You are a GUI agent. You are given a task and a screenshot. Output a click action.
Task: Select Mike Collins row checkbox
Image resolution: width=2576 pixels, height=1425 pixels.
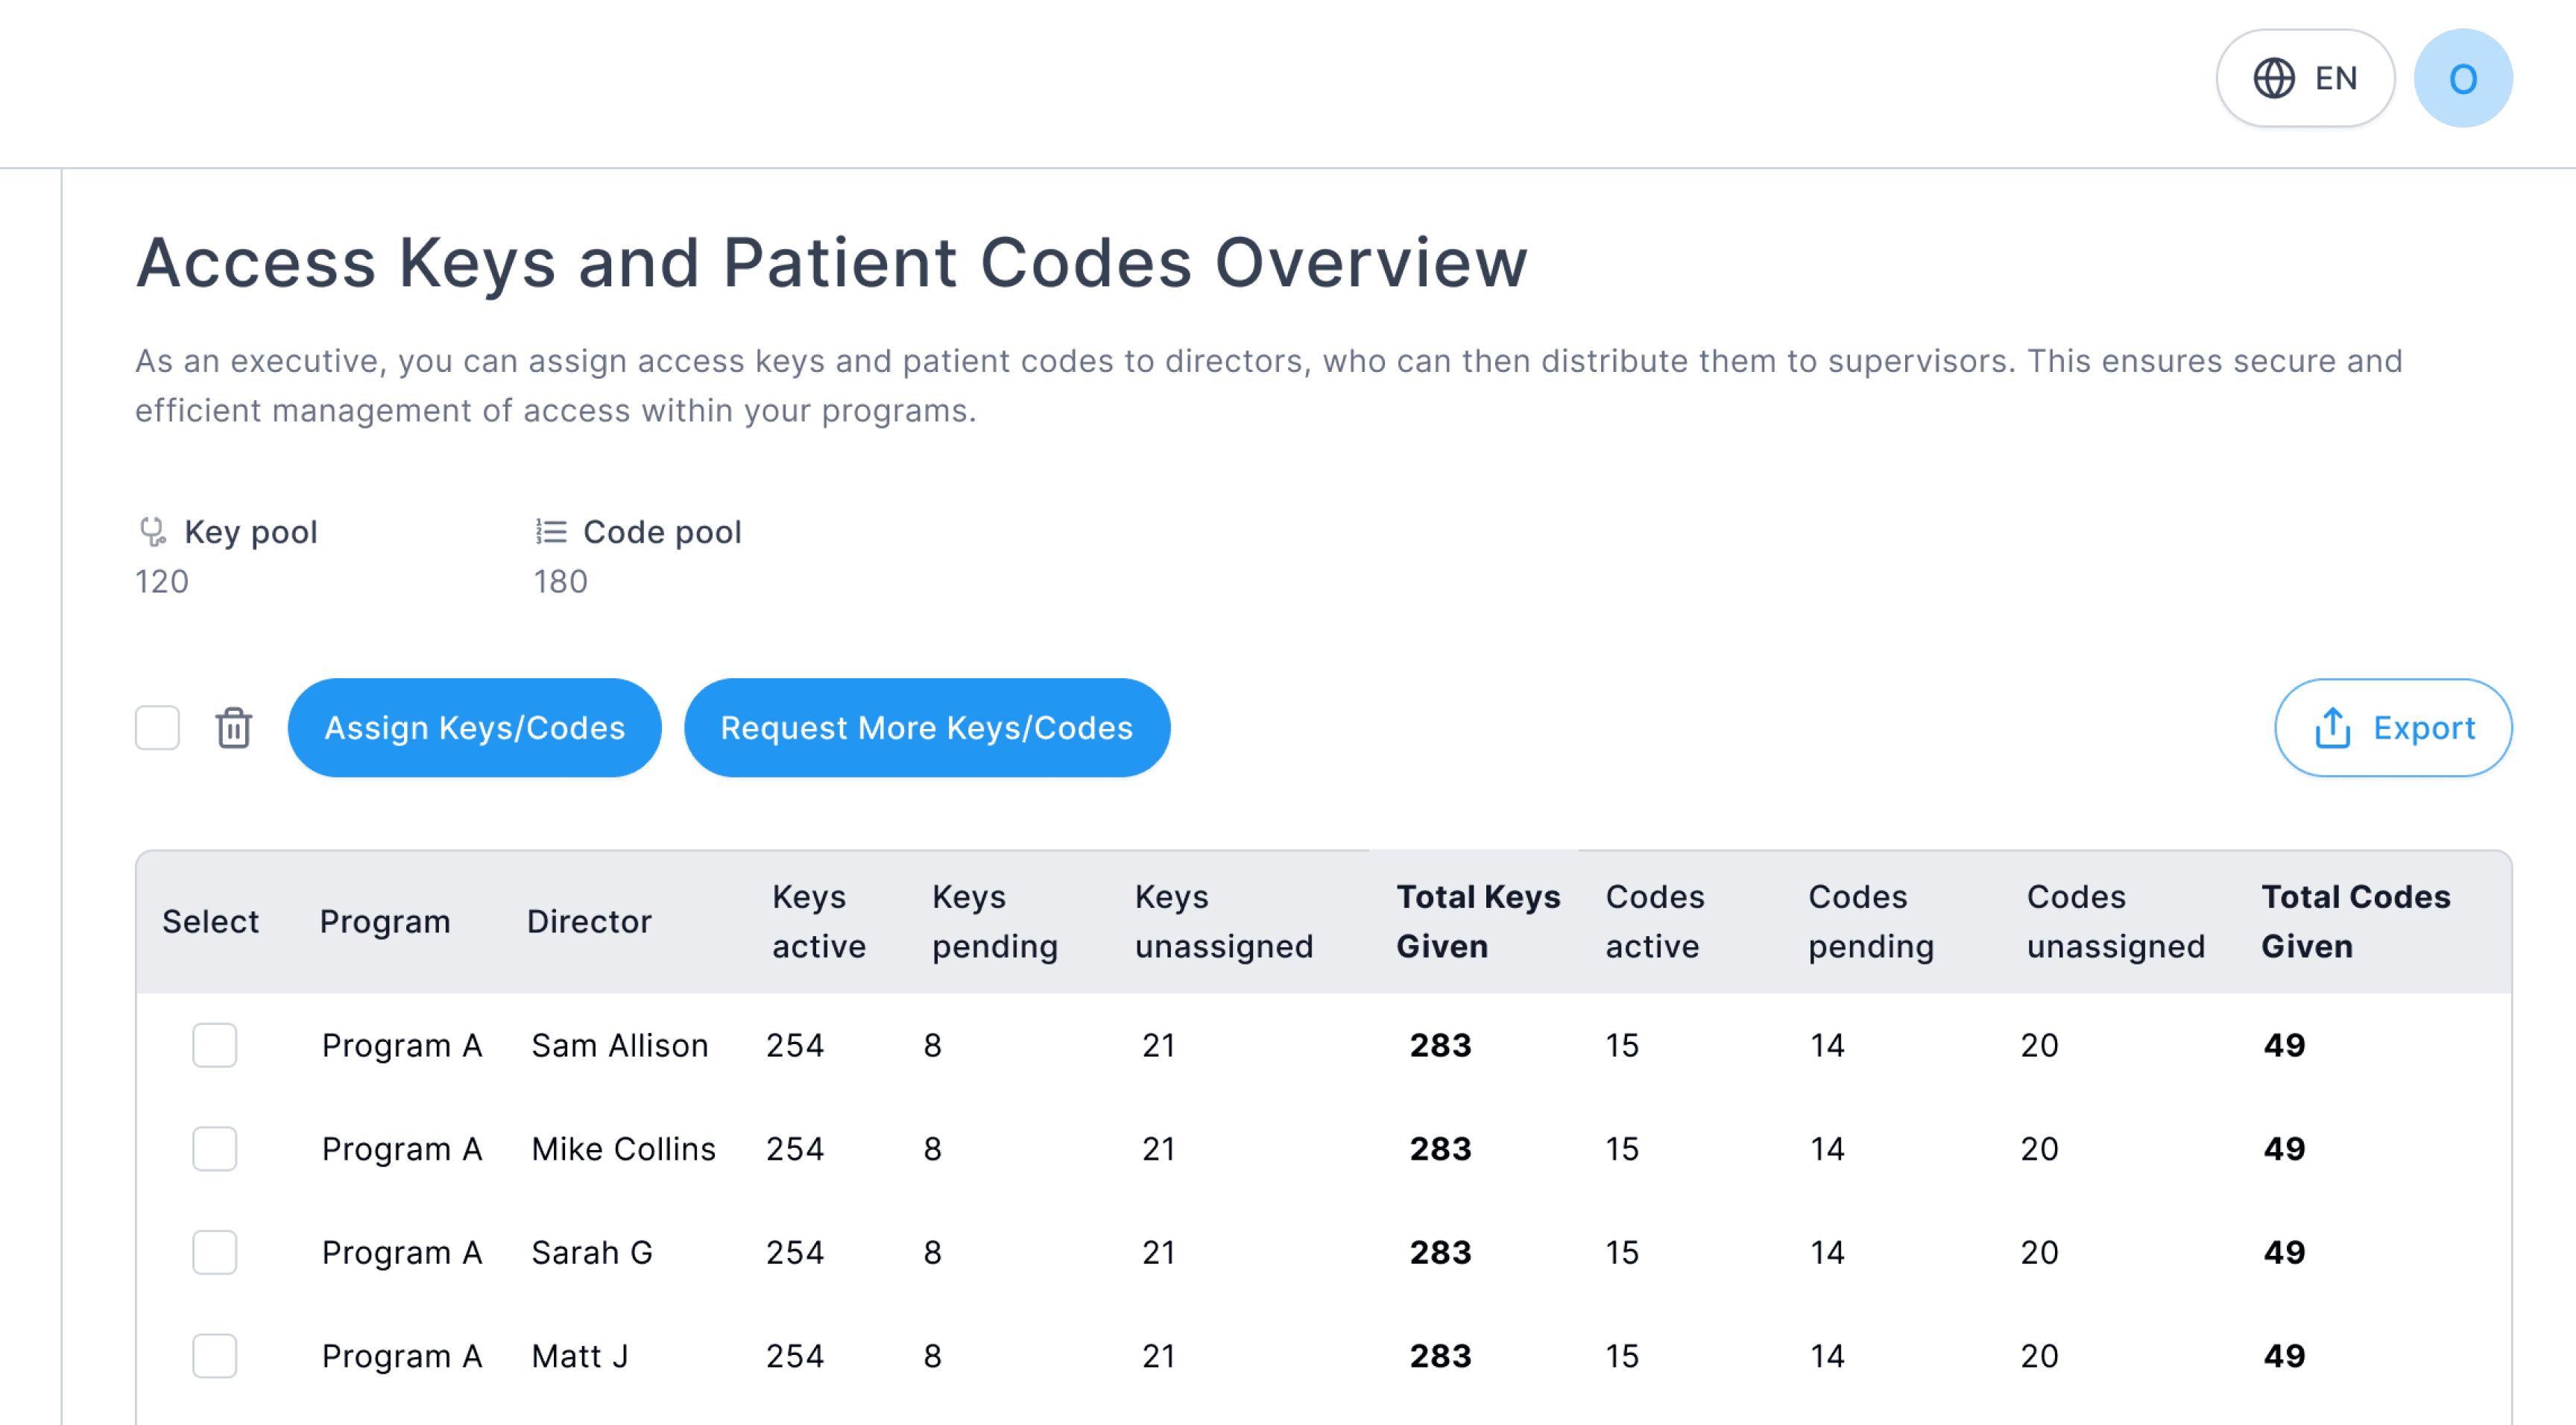click(214, 1149)
